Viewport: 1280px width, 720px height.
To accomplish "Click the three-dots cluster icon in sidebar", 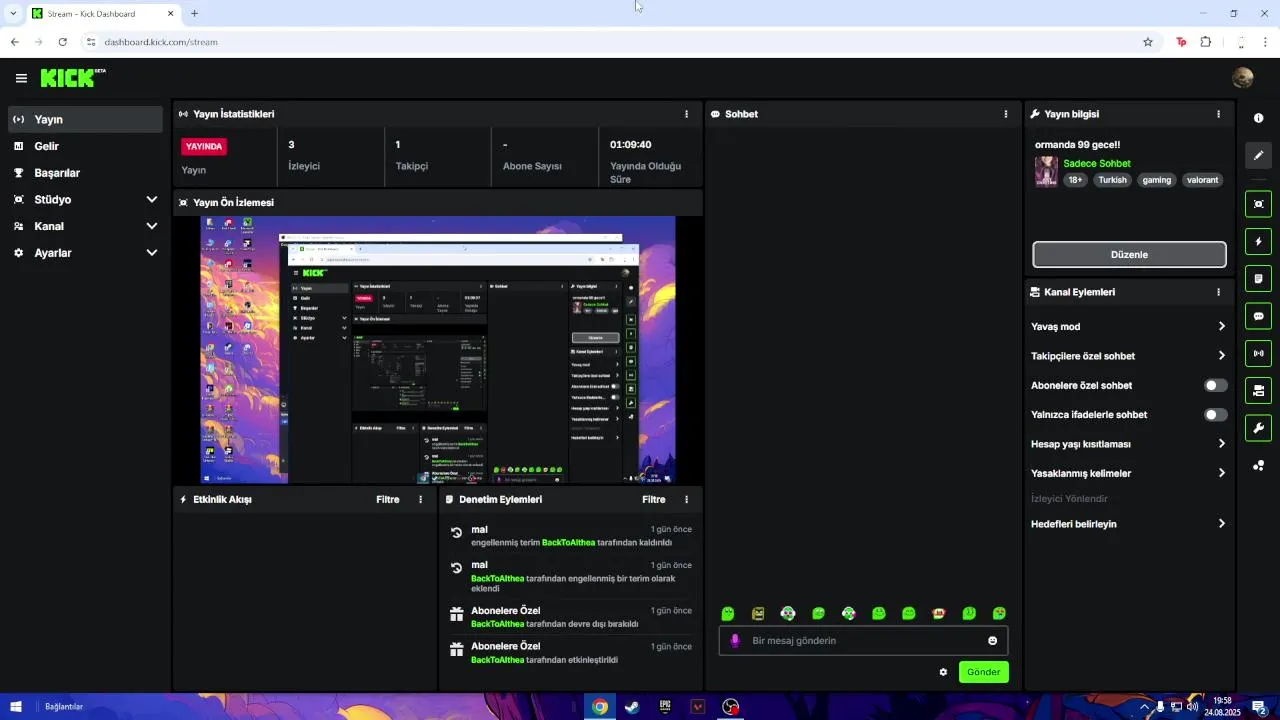I will [x=1258, y=465].
